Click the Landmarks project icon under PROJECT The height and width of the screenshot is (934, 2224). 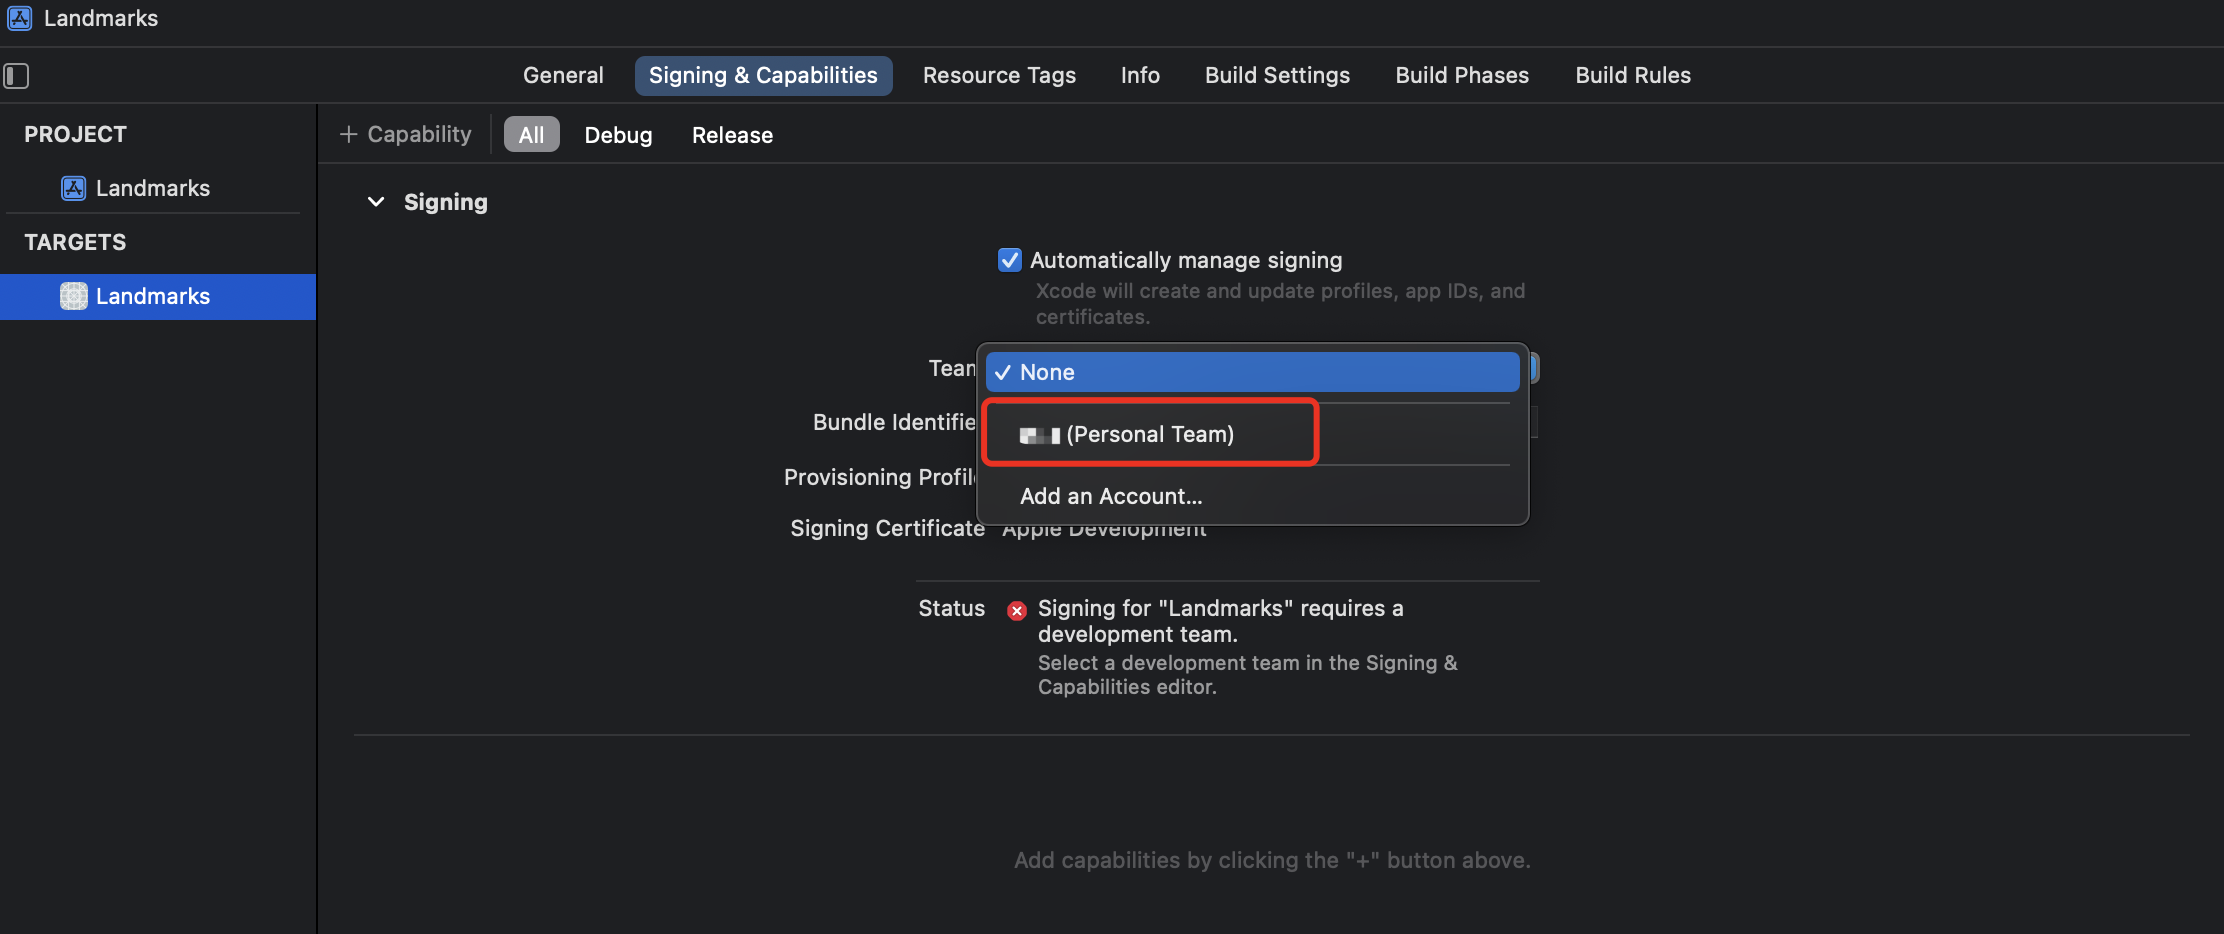74,188
